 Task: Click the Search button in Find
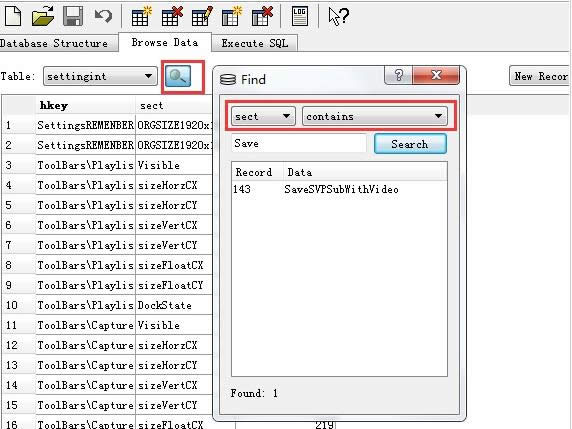(x=410, y=144)
